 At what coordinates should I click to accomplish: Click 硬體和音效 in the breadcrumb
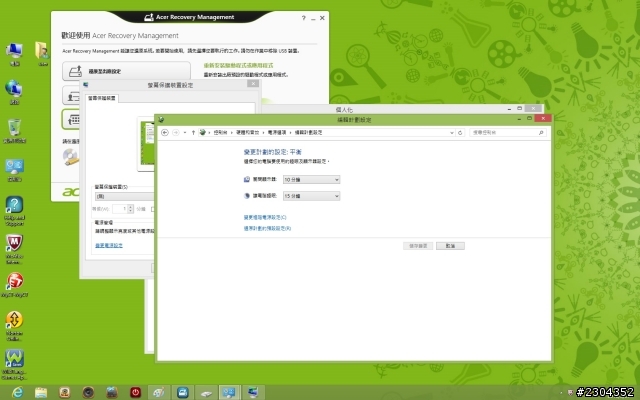click(247, 133)
